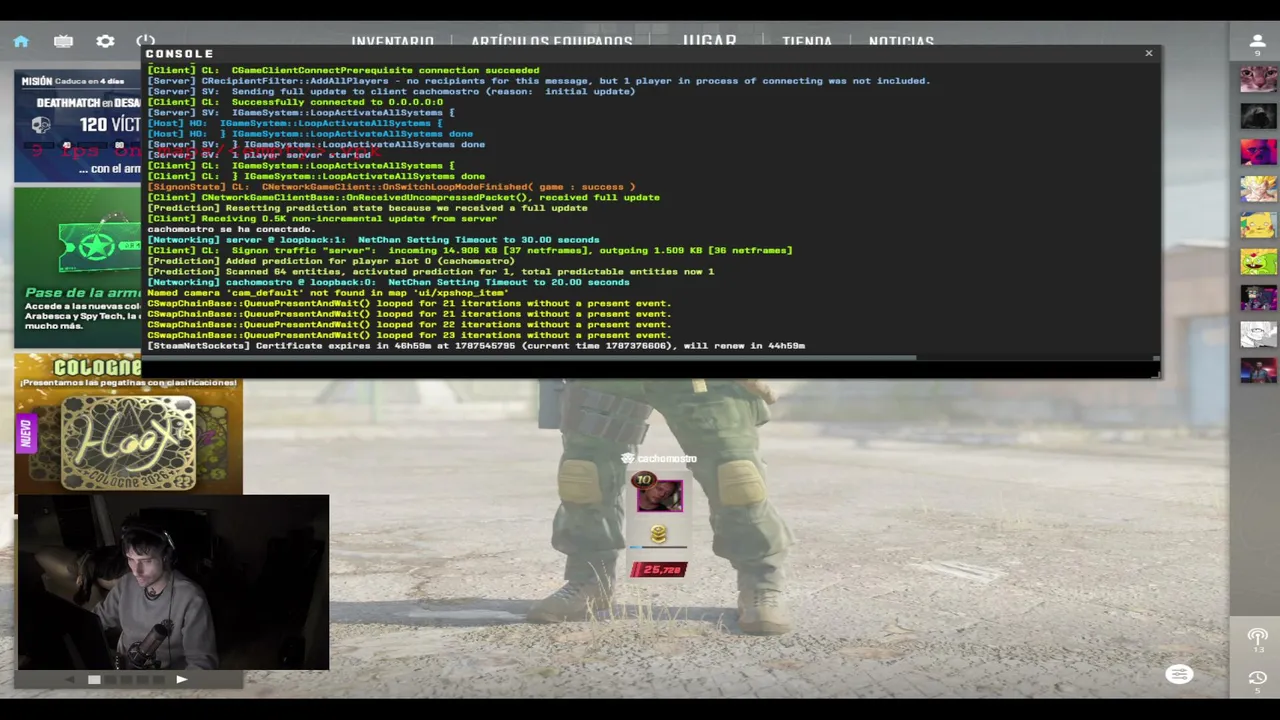Click the SignonState OnSwitchLoopModeFinished line

click(x=391, y=187)
